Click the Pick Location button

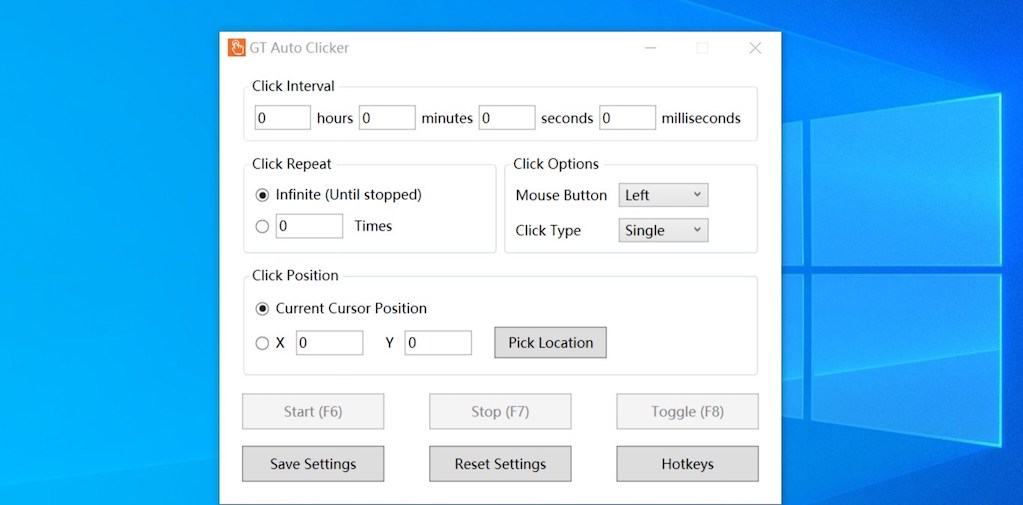550,343
